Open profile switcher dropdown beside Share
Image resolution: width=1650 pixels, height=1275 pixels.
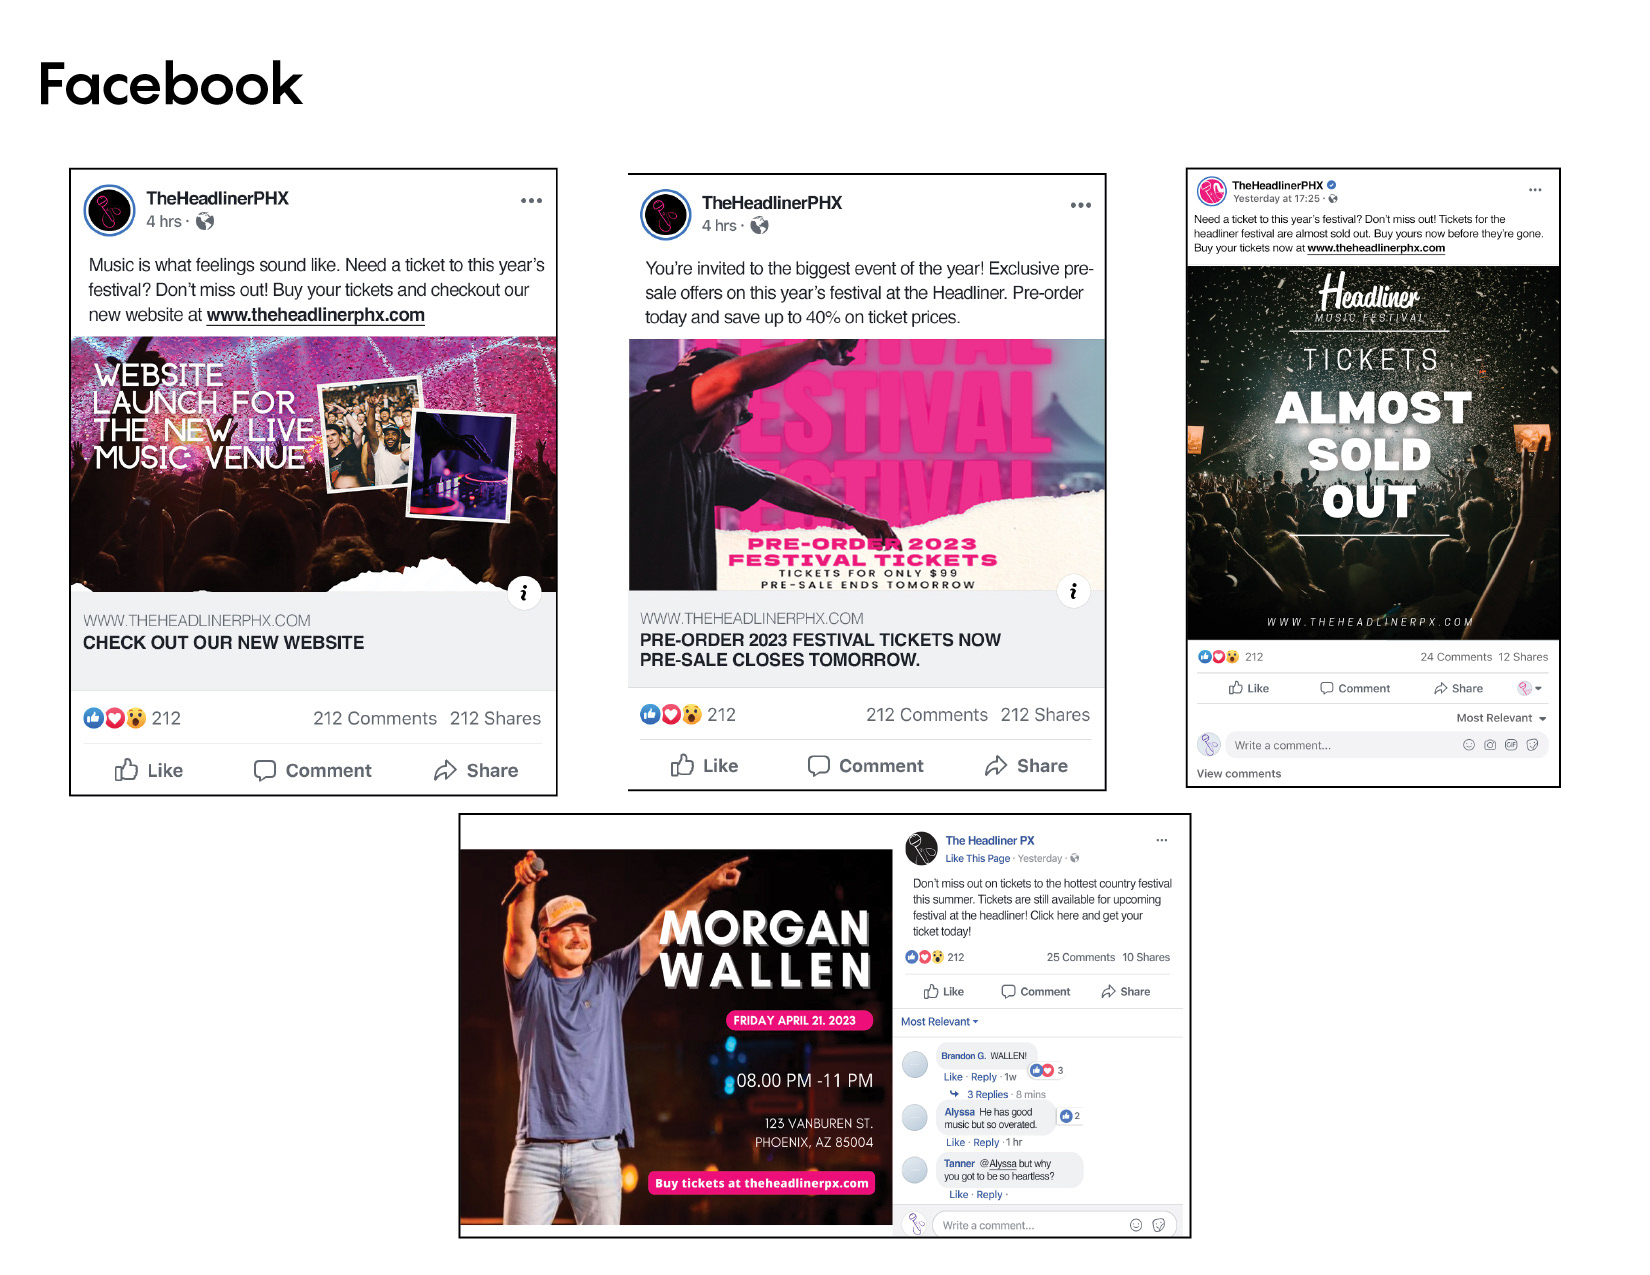(x=1530, y=688)
